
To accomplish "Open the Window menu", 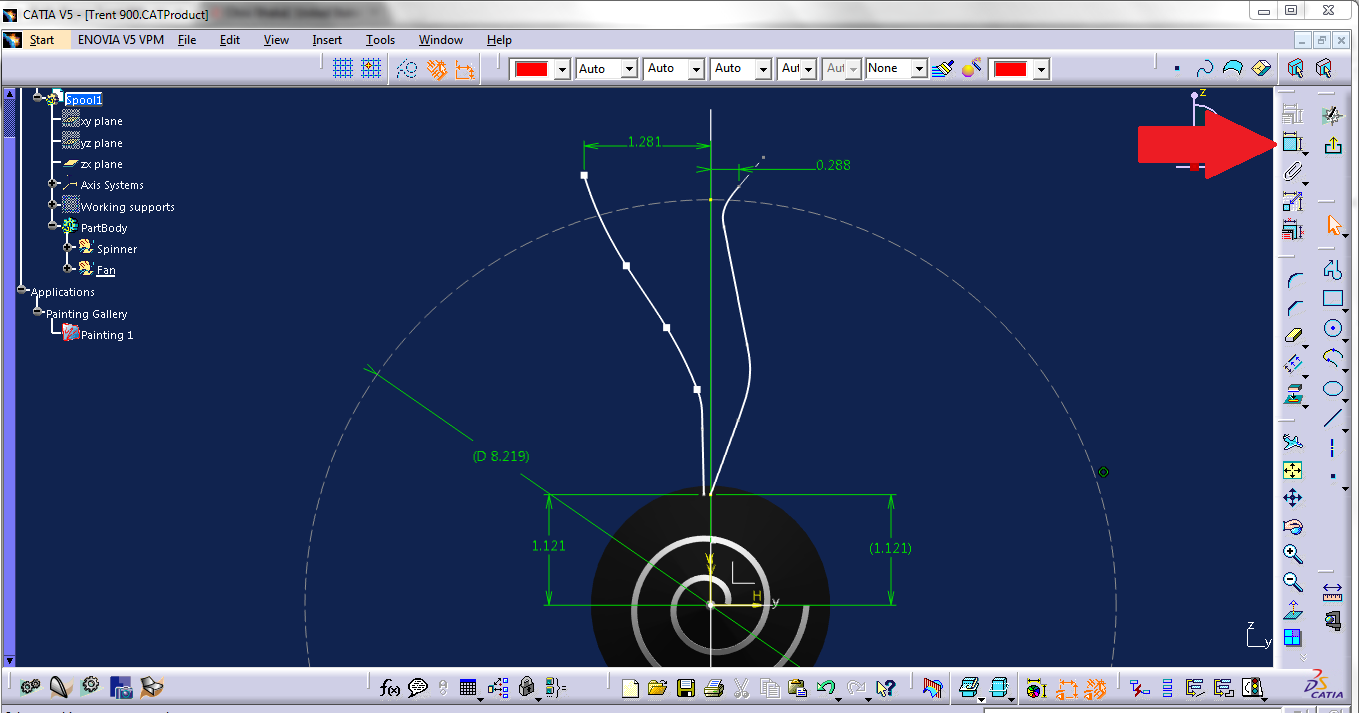I will (440, 40).
